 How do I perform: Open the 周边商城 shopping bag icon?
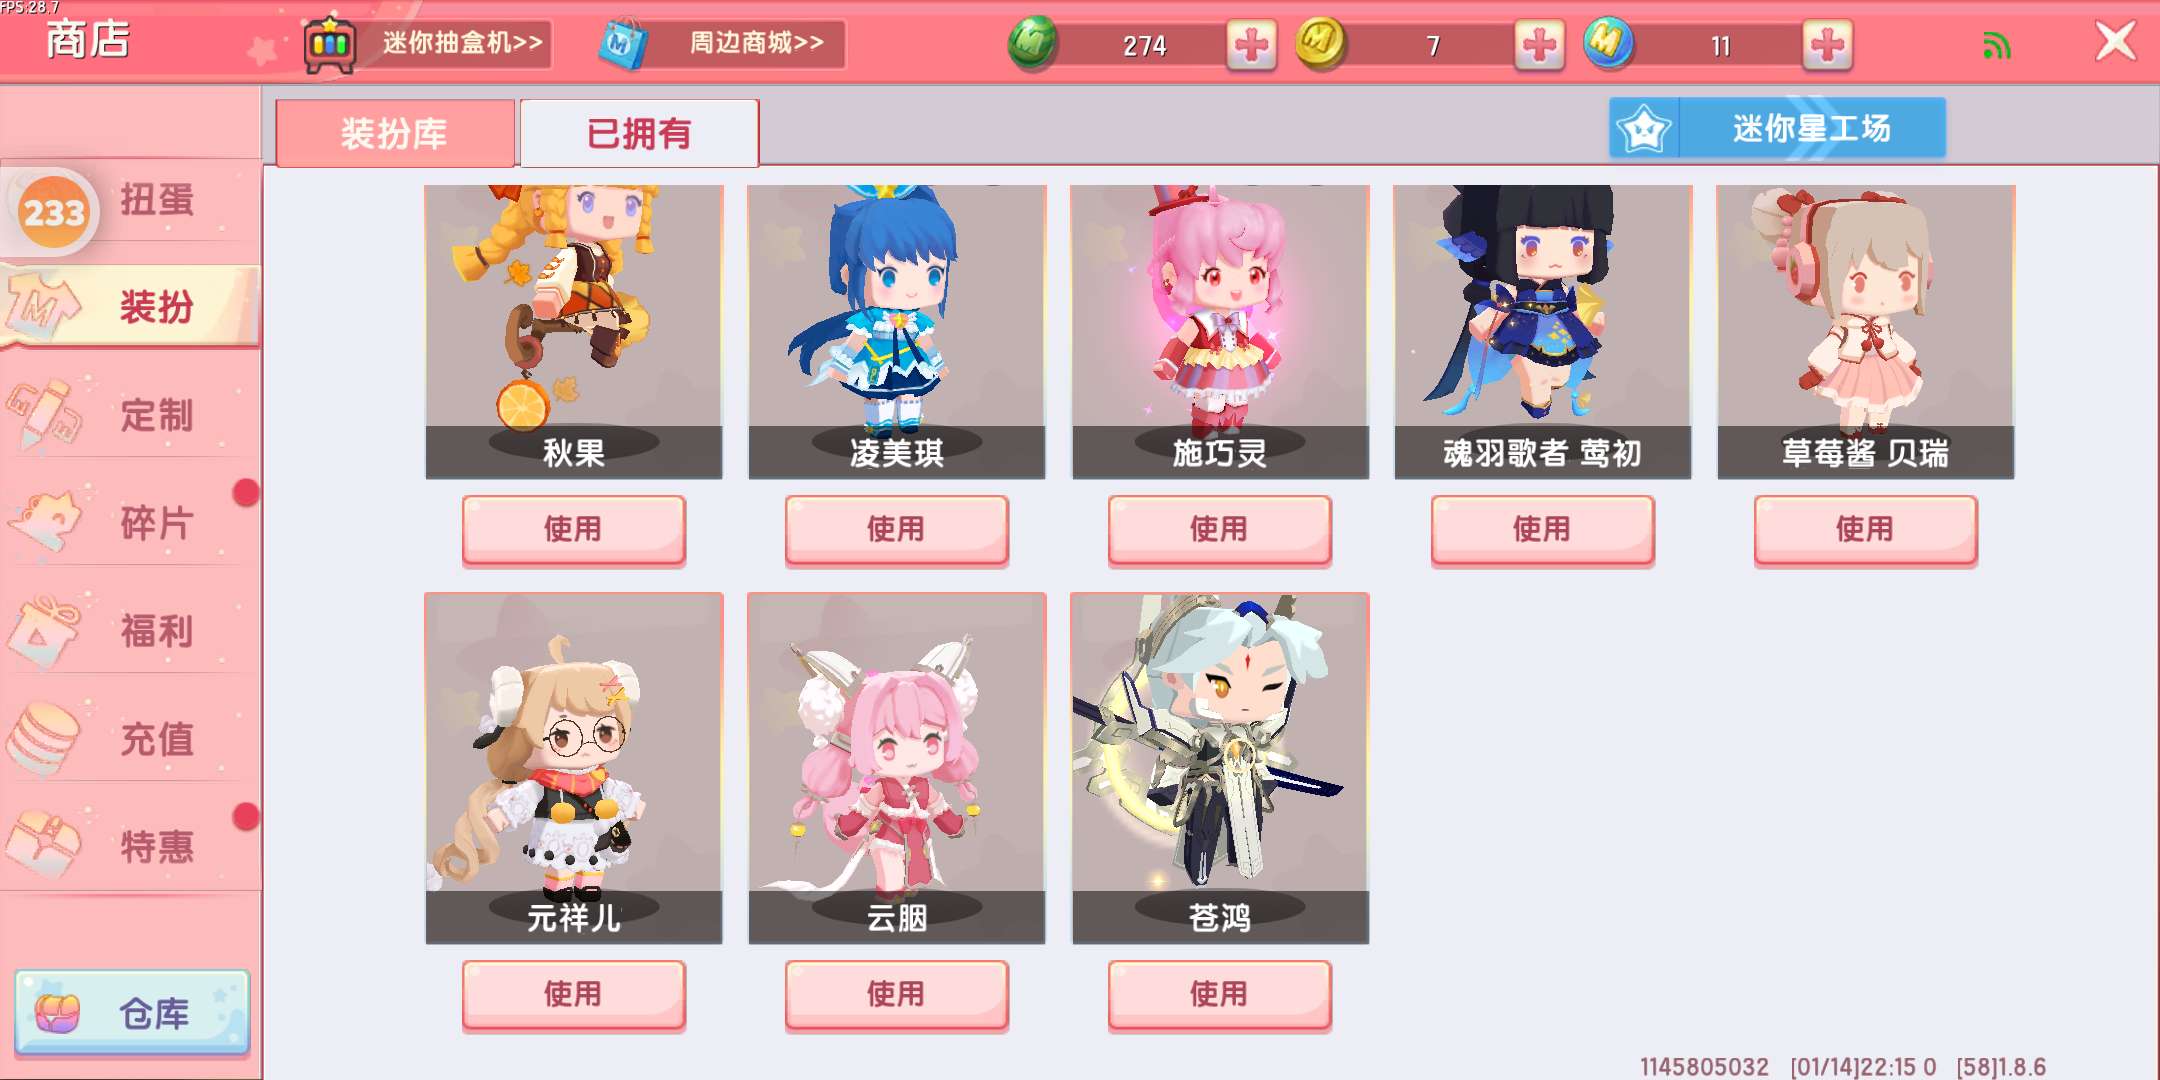pos(623,45)
